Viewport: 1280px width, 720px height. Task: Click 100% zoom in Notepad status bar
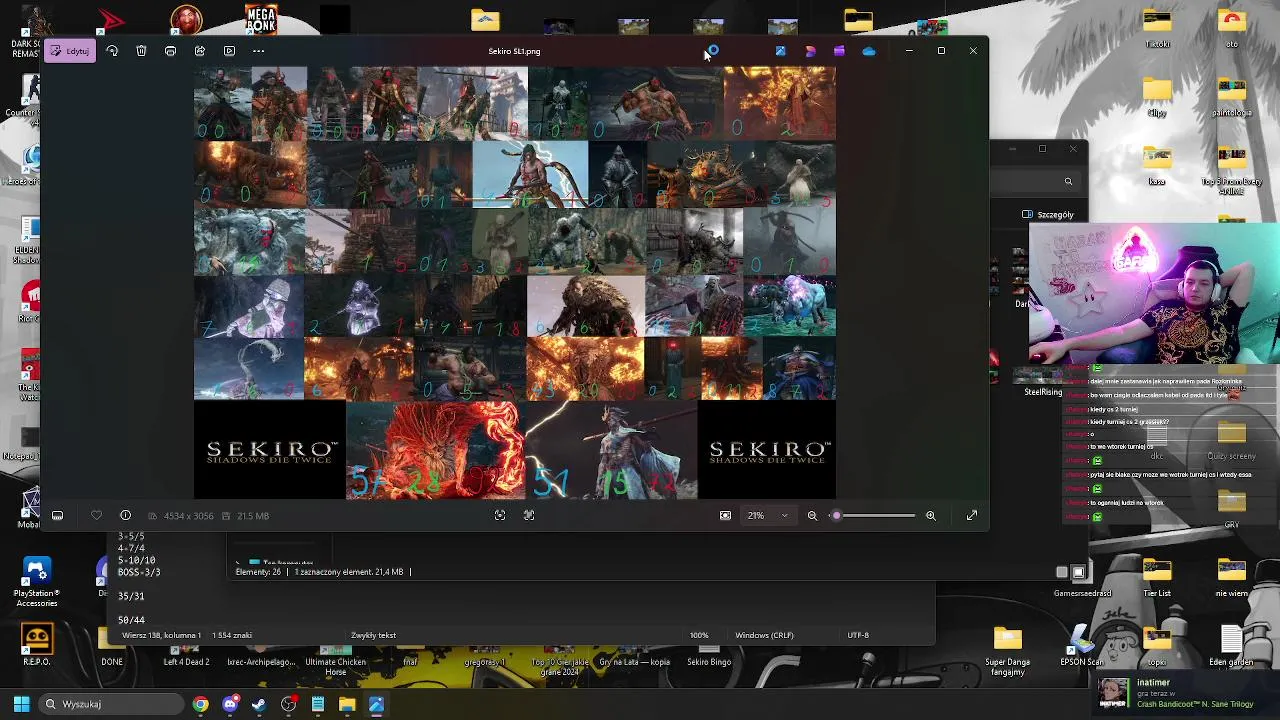click(699, 635)
